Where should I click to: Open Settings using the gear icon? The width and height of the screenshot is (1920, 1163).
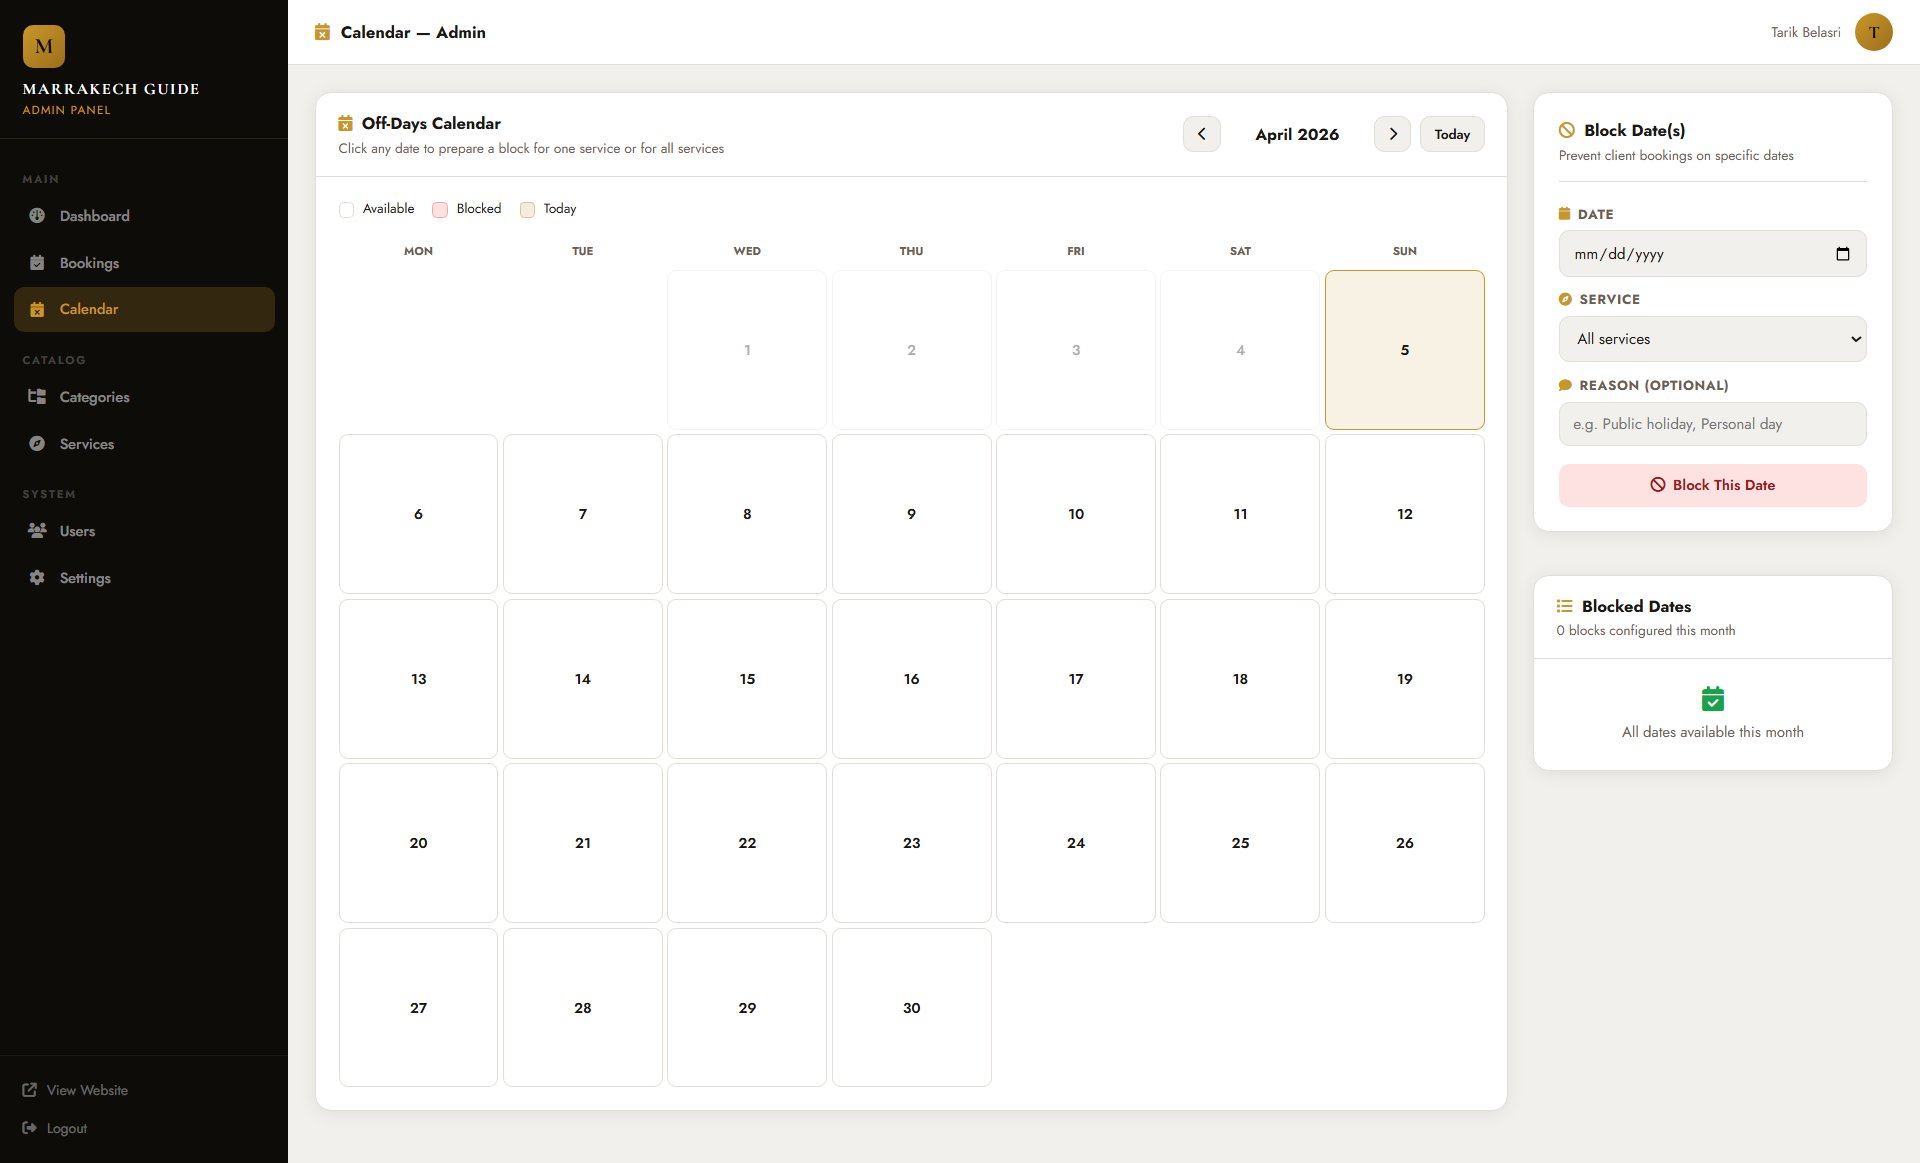pos(36,578)
